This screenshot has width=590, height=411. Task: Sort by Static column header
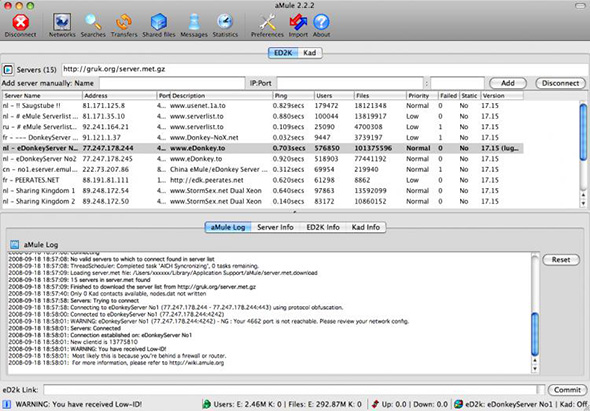(469, 96)
